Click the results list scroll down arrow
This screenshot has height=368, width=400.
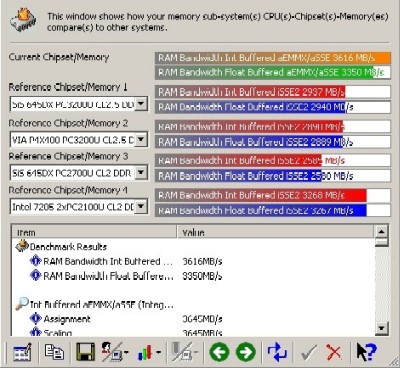coord(381,328)
